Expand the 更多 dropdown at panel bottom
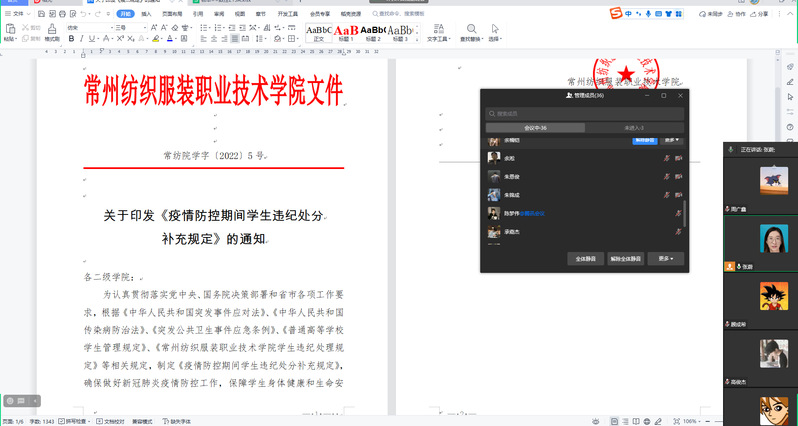The width and height of the screenshot is (798, 426). pos(665,259)
